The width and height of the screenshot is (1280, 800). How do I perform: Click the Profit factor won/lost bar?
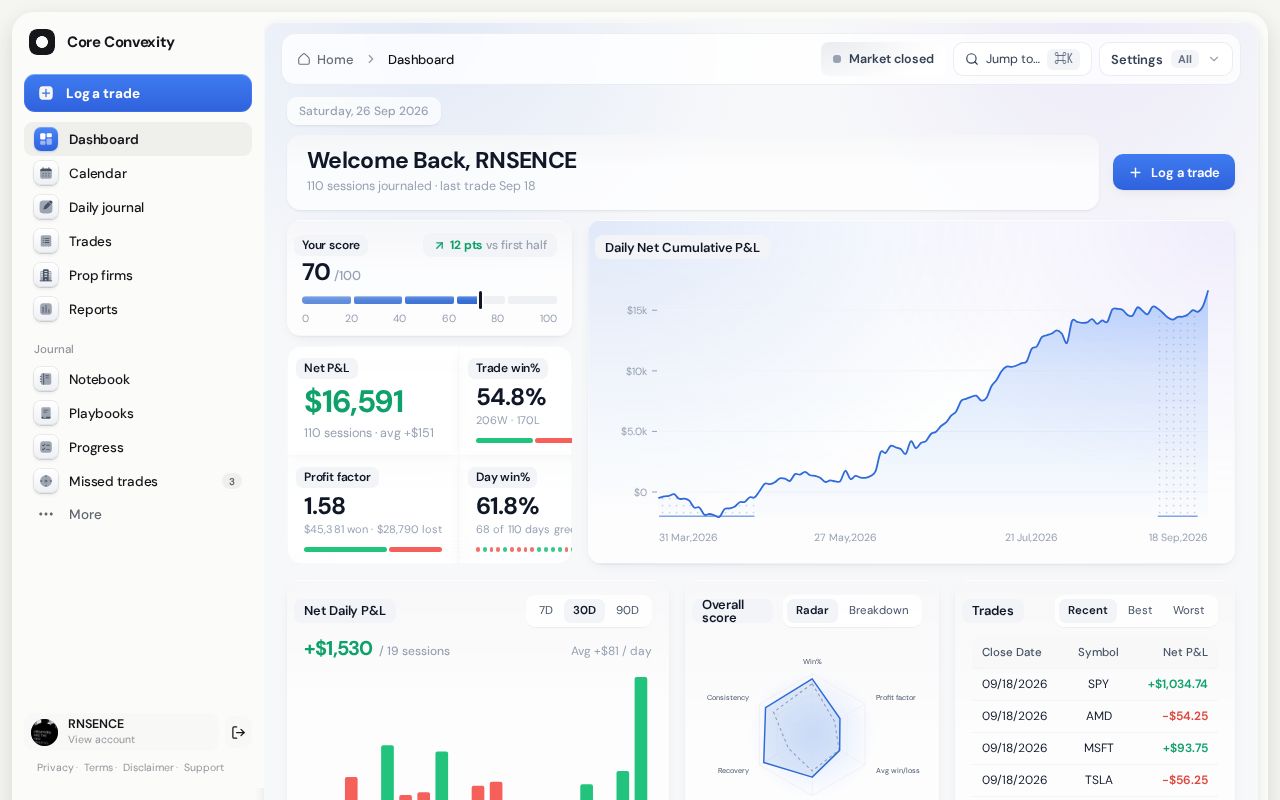point(373,549)
